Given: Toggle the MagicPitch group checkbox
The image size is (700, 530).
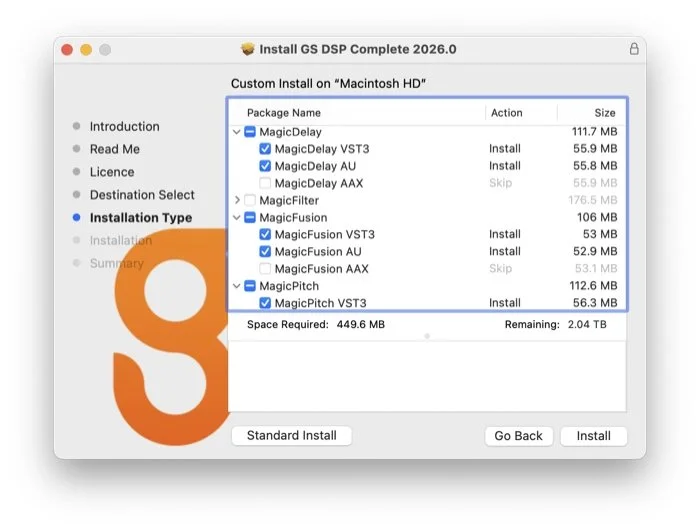Looking at the screenshot, I should coord(250,286).
